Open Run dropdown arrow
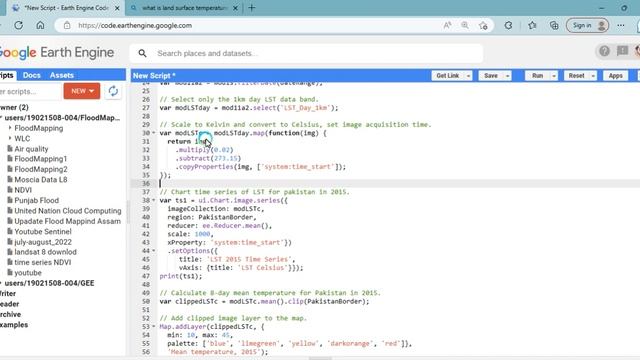Screen dimensions: 640x360 (x=554, y=76)
